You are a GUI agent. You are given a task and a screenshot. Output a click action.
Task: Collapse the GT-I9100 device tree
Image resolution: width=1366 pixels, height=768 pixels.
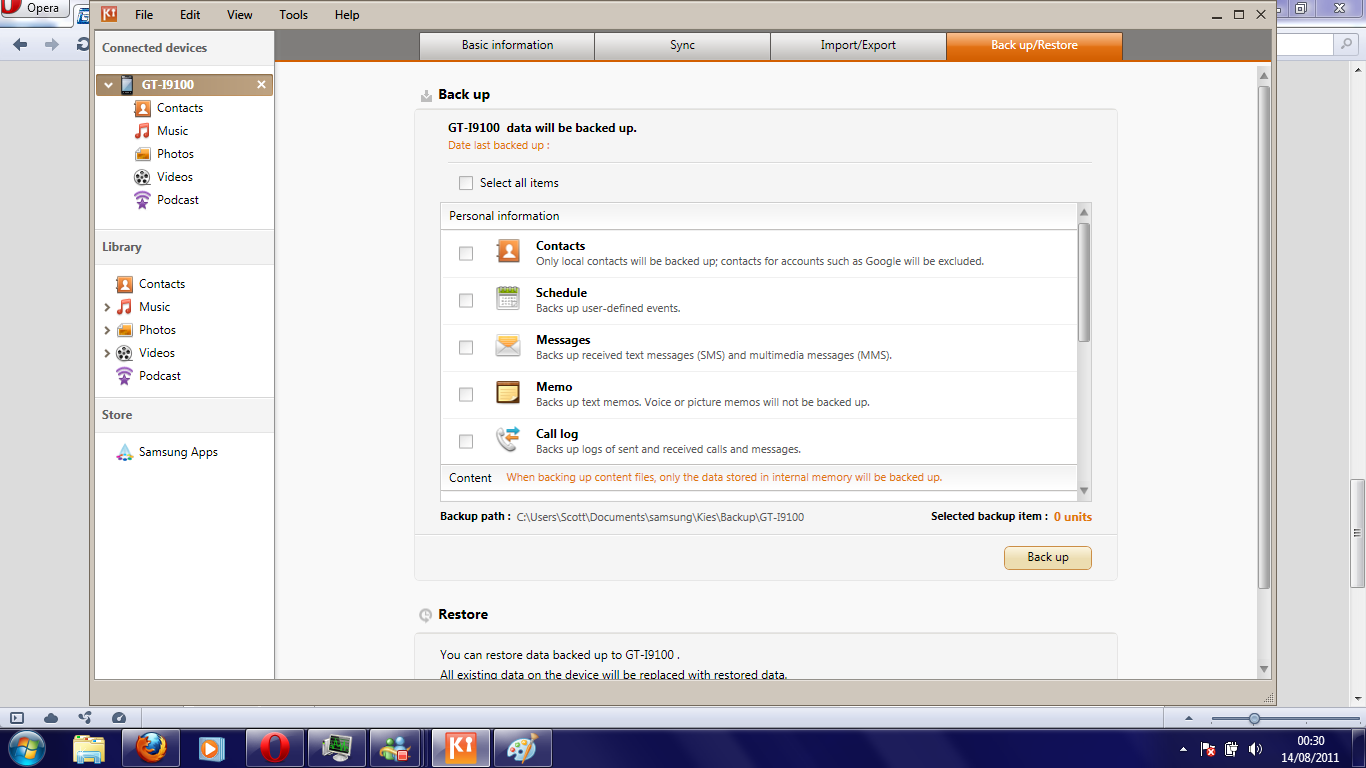pos(109,85)
